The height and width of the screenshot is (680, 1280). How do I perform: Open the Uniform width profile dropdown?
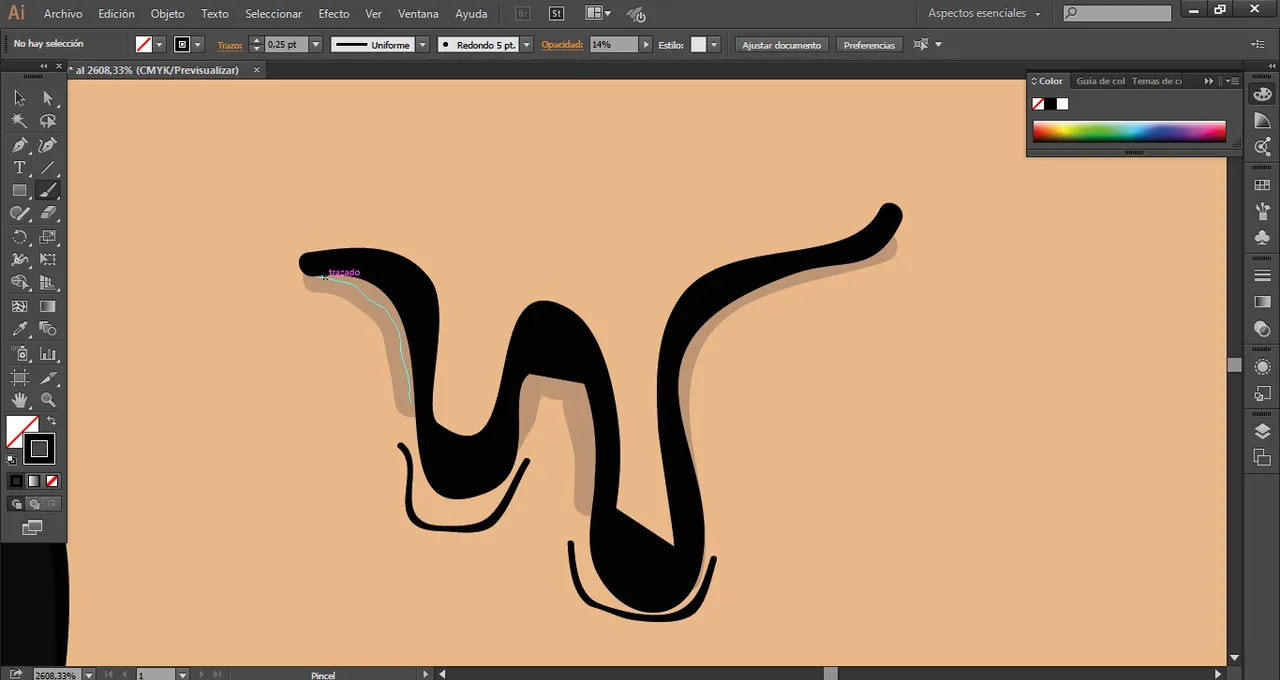pyautogui.click(x=423, y=44)
